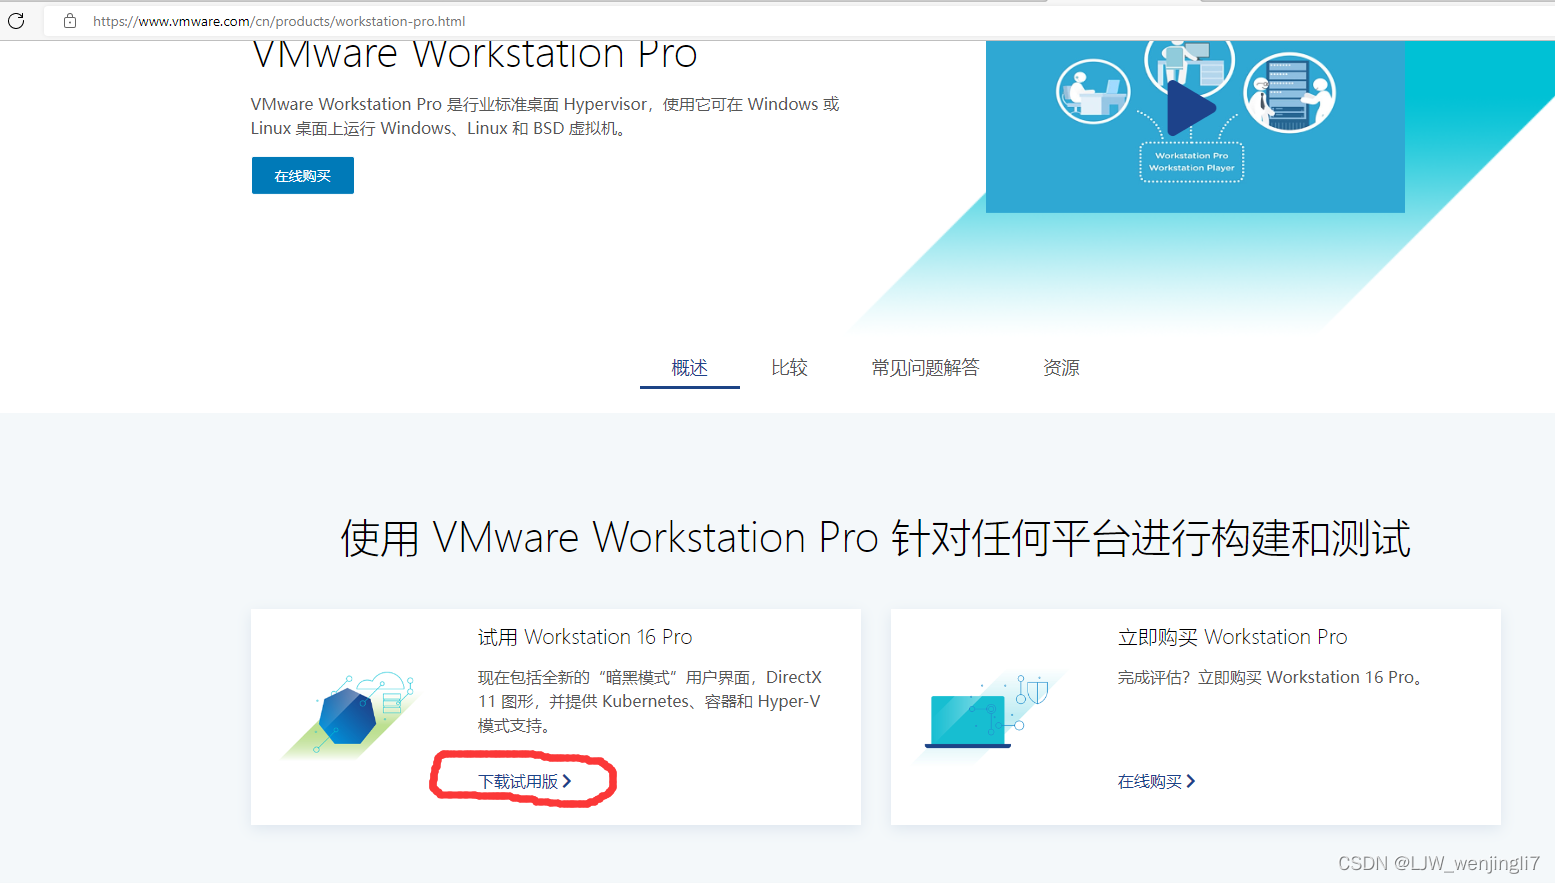
Task: Click the 下载试用版 link
Action: (524, 781)
